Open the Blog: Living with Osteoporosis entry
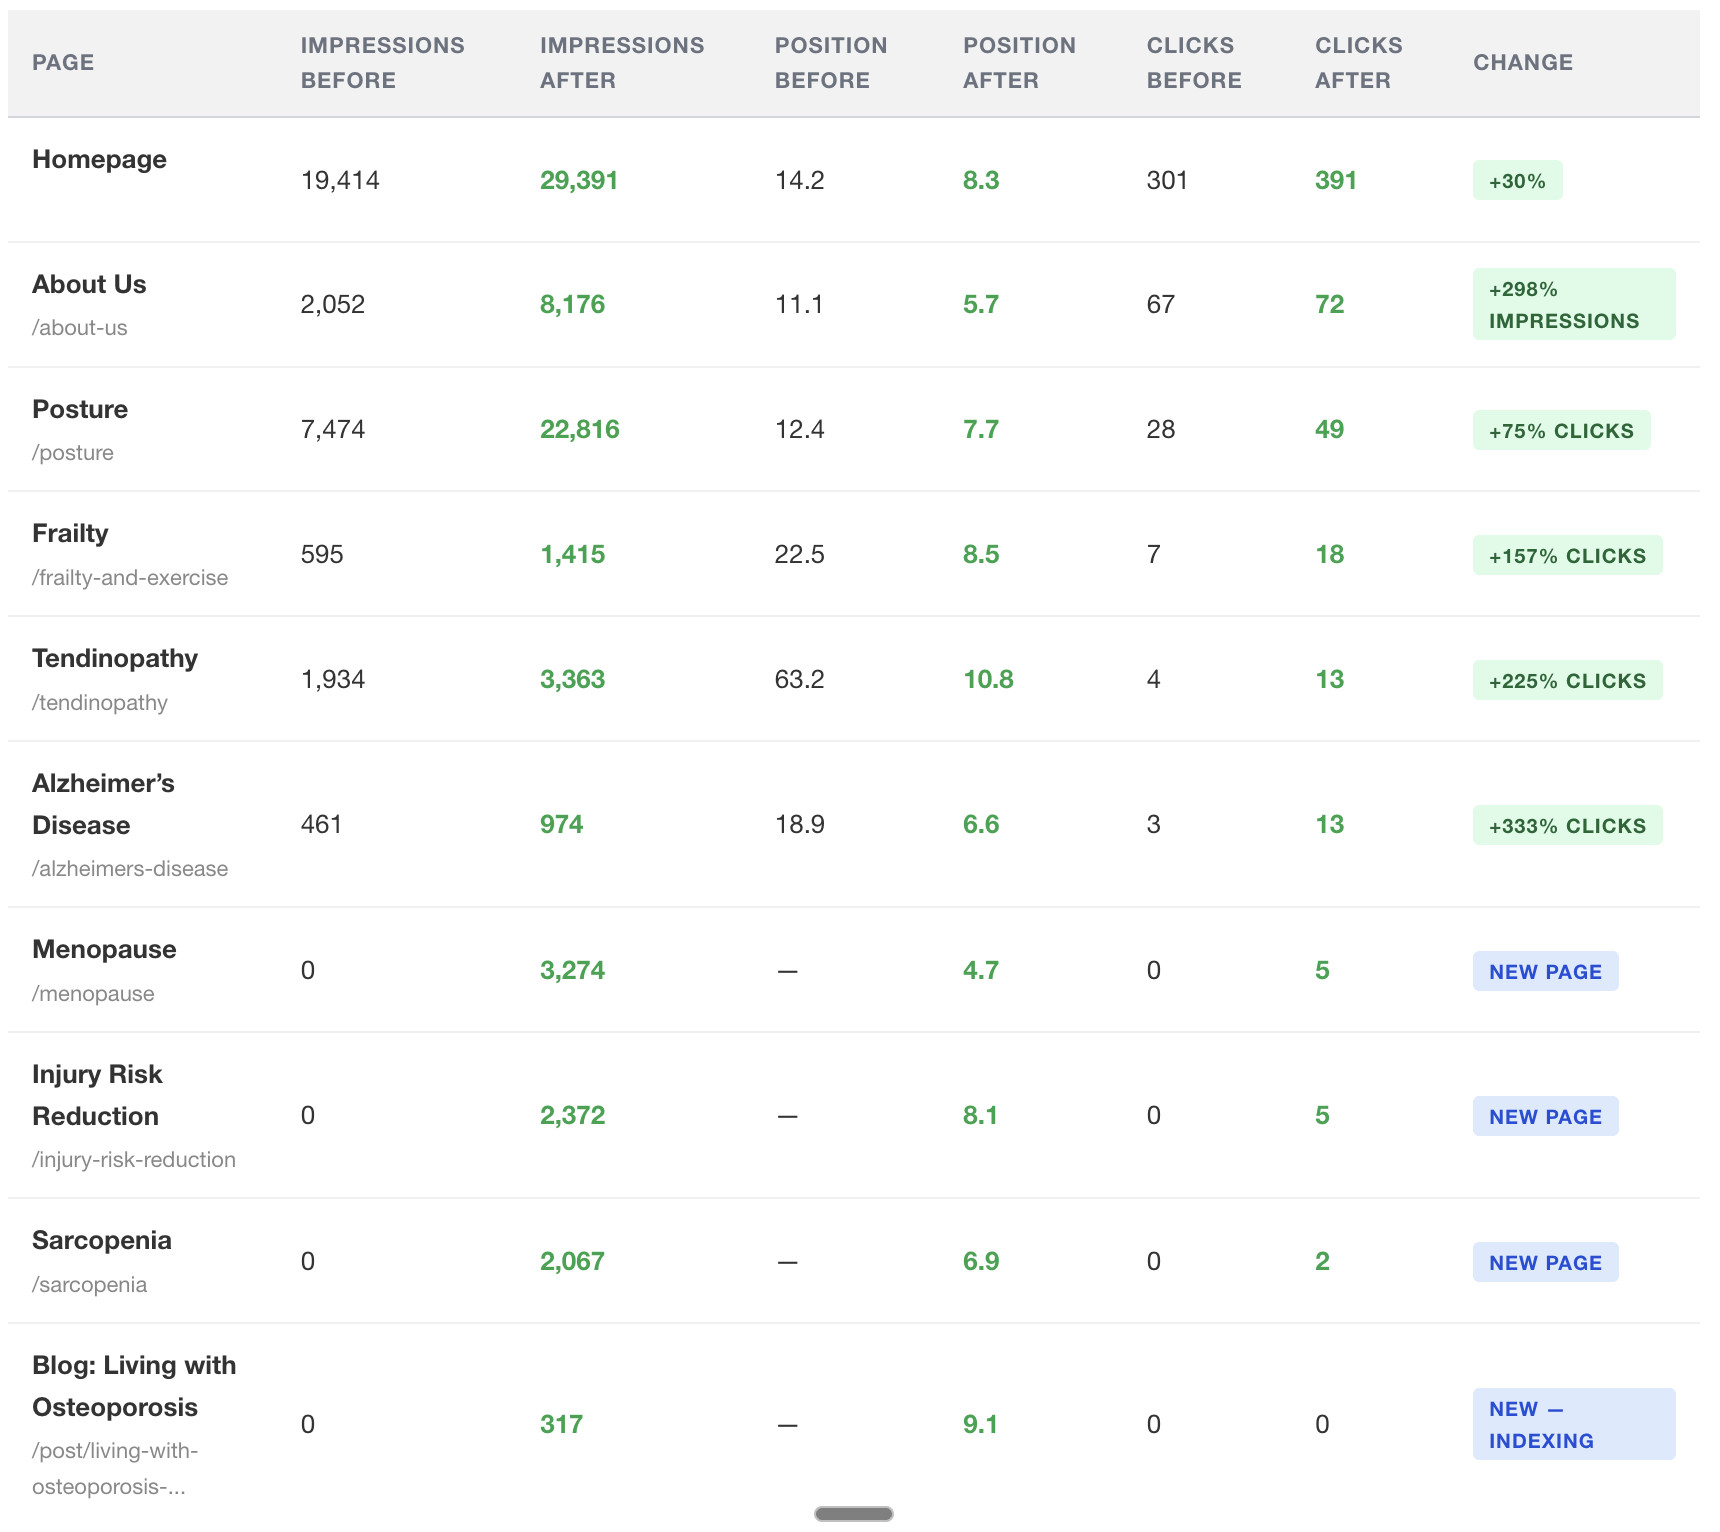This screenshot has width=1720, height=1532. pos(134,1386)
